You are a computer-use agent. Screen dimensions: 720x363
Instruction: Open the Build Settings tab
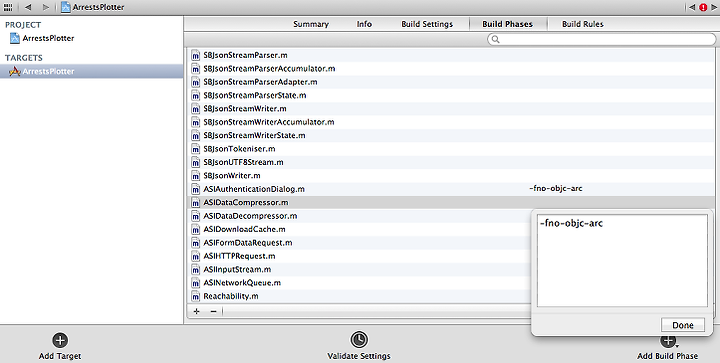click(x=427, y=24)
